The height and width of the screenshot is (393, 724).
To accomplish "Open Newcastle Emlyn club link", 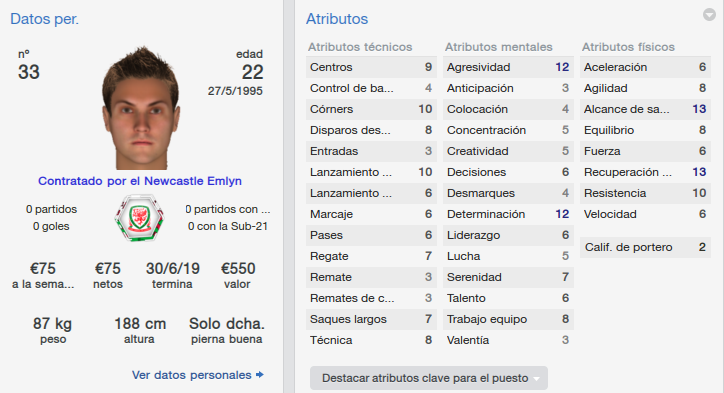I will [193, 181].
